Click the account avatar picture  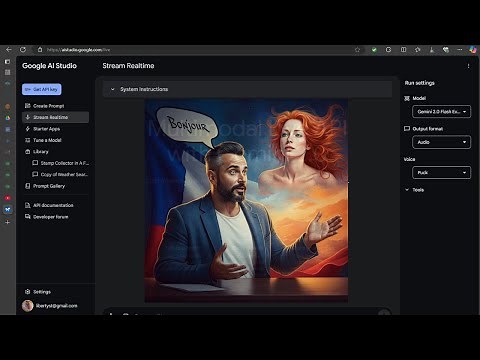[28, 306]
